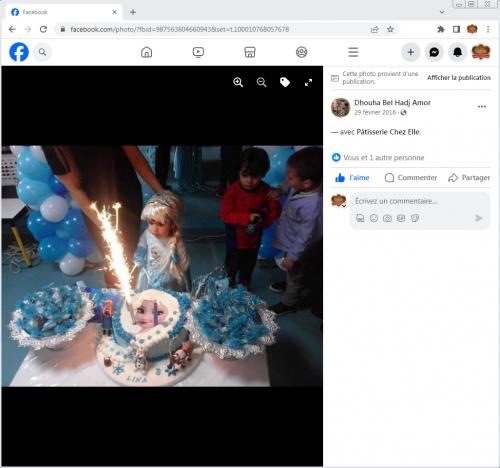Screen dimensions: 500x468
Task: Click Afficher la publication link
Action: click(x=459, y=78)
